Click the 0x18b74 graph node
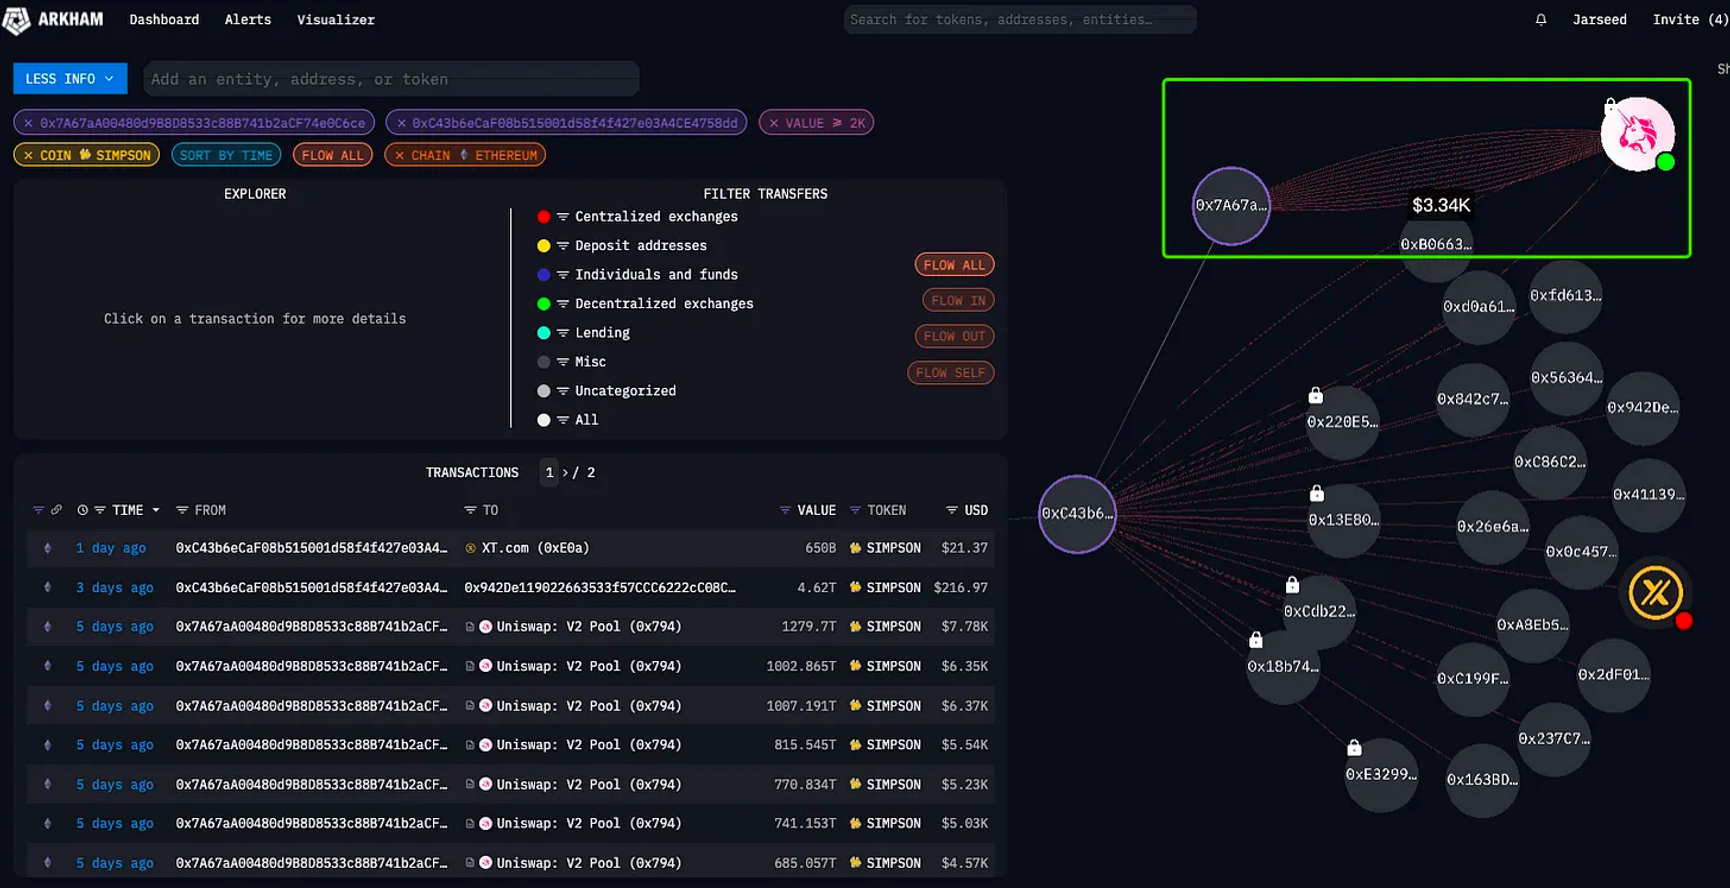 [x=1283, y=666]
